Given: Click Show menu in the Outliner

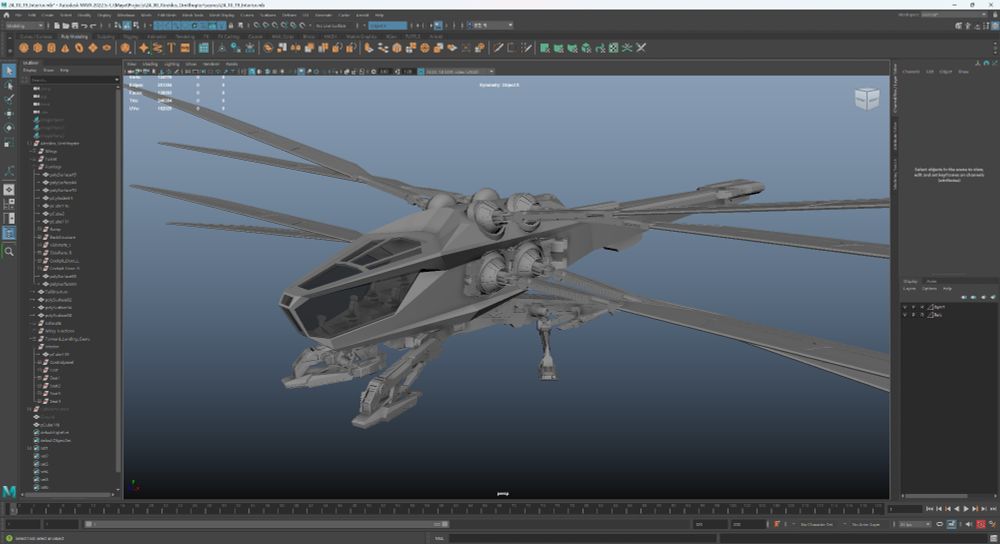Looking at the screenshot, I should [x=48, y=70].
